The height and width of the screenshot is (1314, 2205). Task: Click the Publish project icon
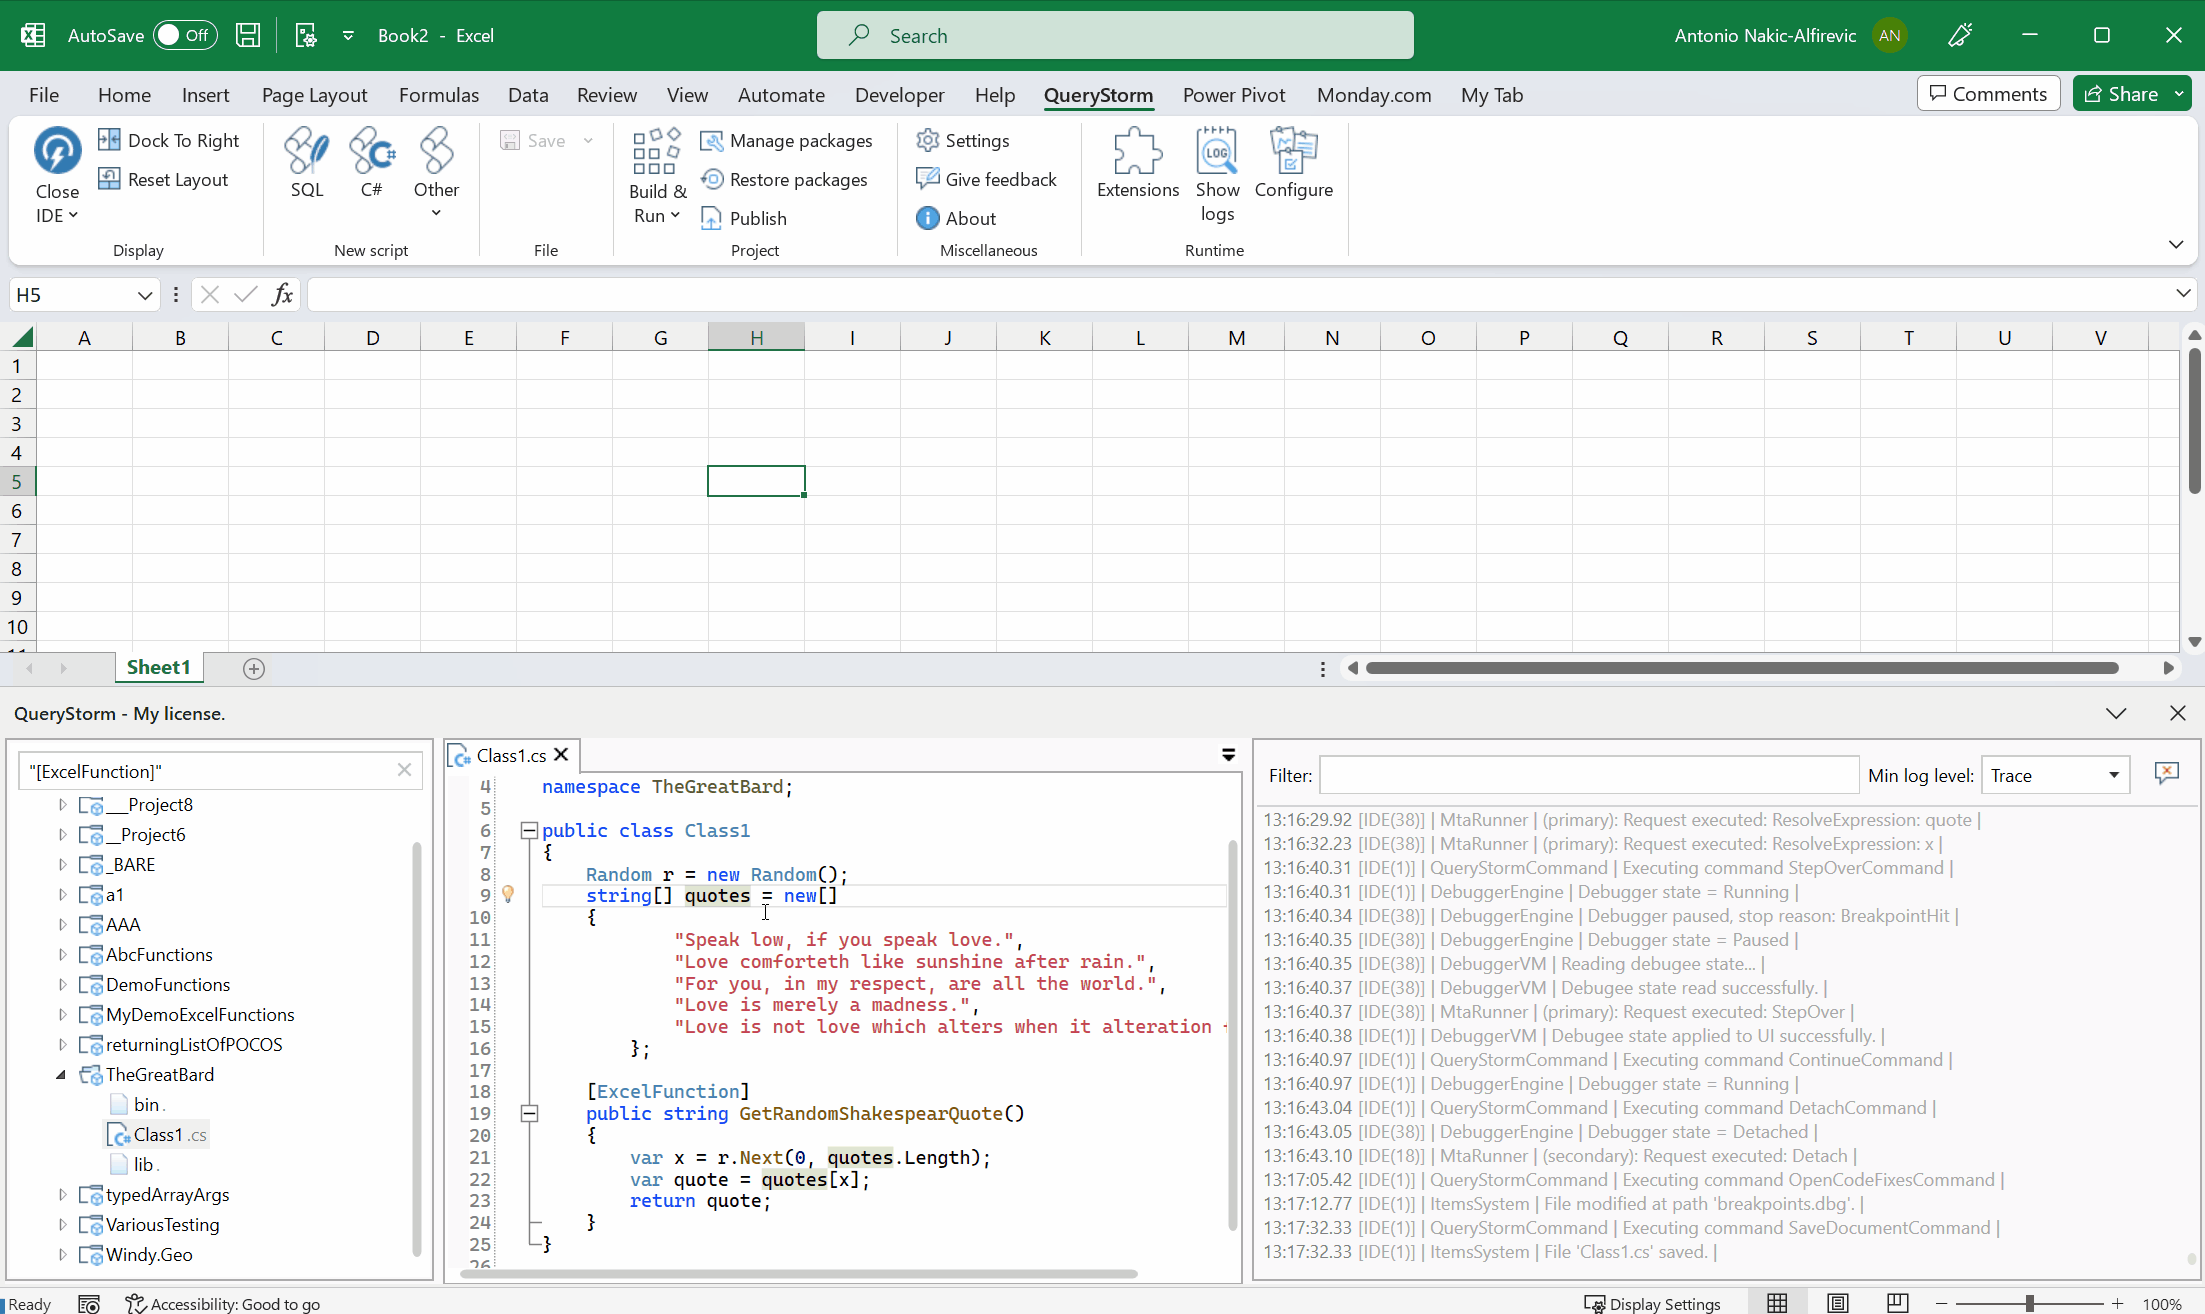(744, 219)
